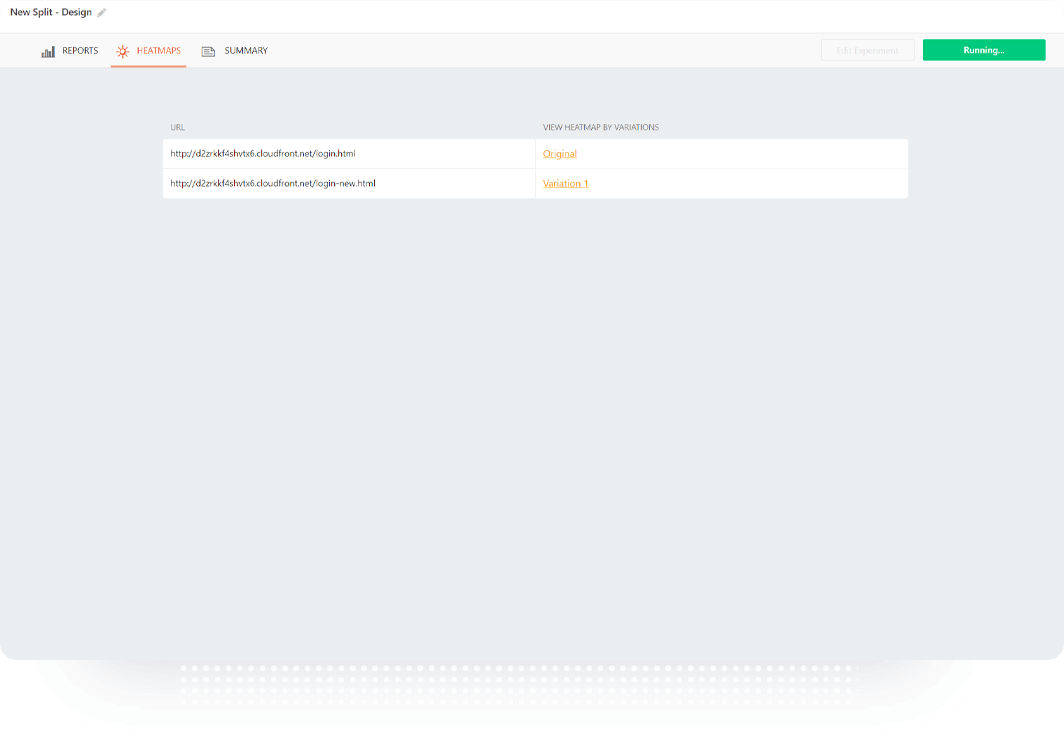Click the pencil icon to rename experiment
This screenshot has height=744, width=1064.
coord(101,13)
